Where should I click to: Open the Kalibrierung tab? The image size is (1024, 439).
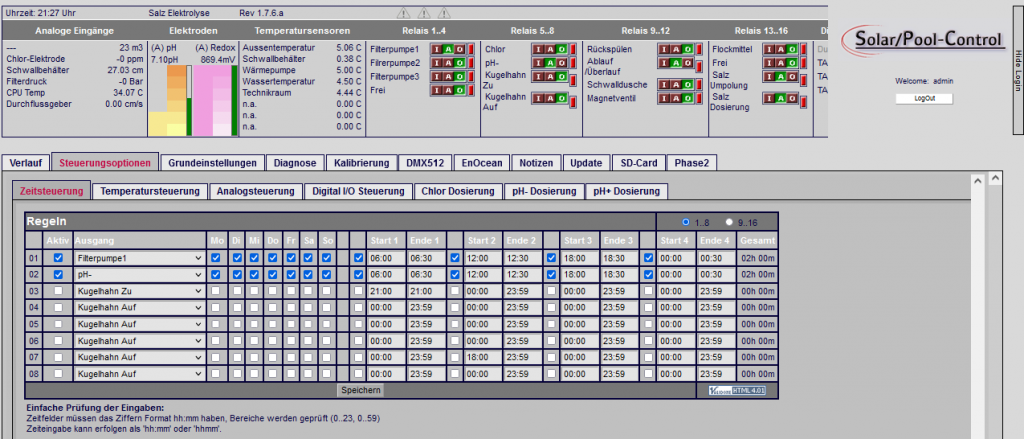tap(362, 163)
